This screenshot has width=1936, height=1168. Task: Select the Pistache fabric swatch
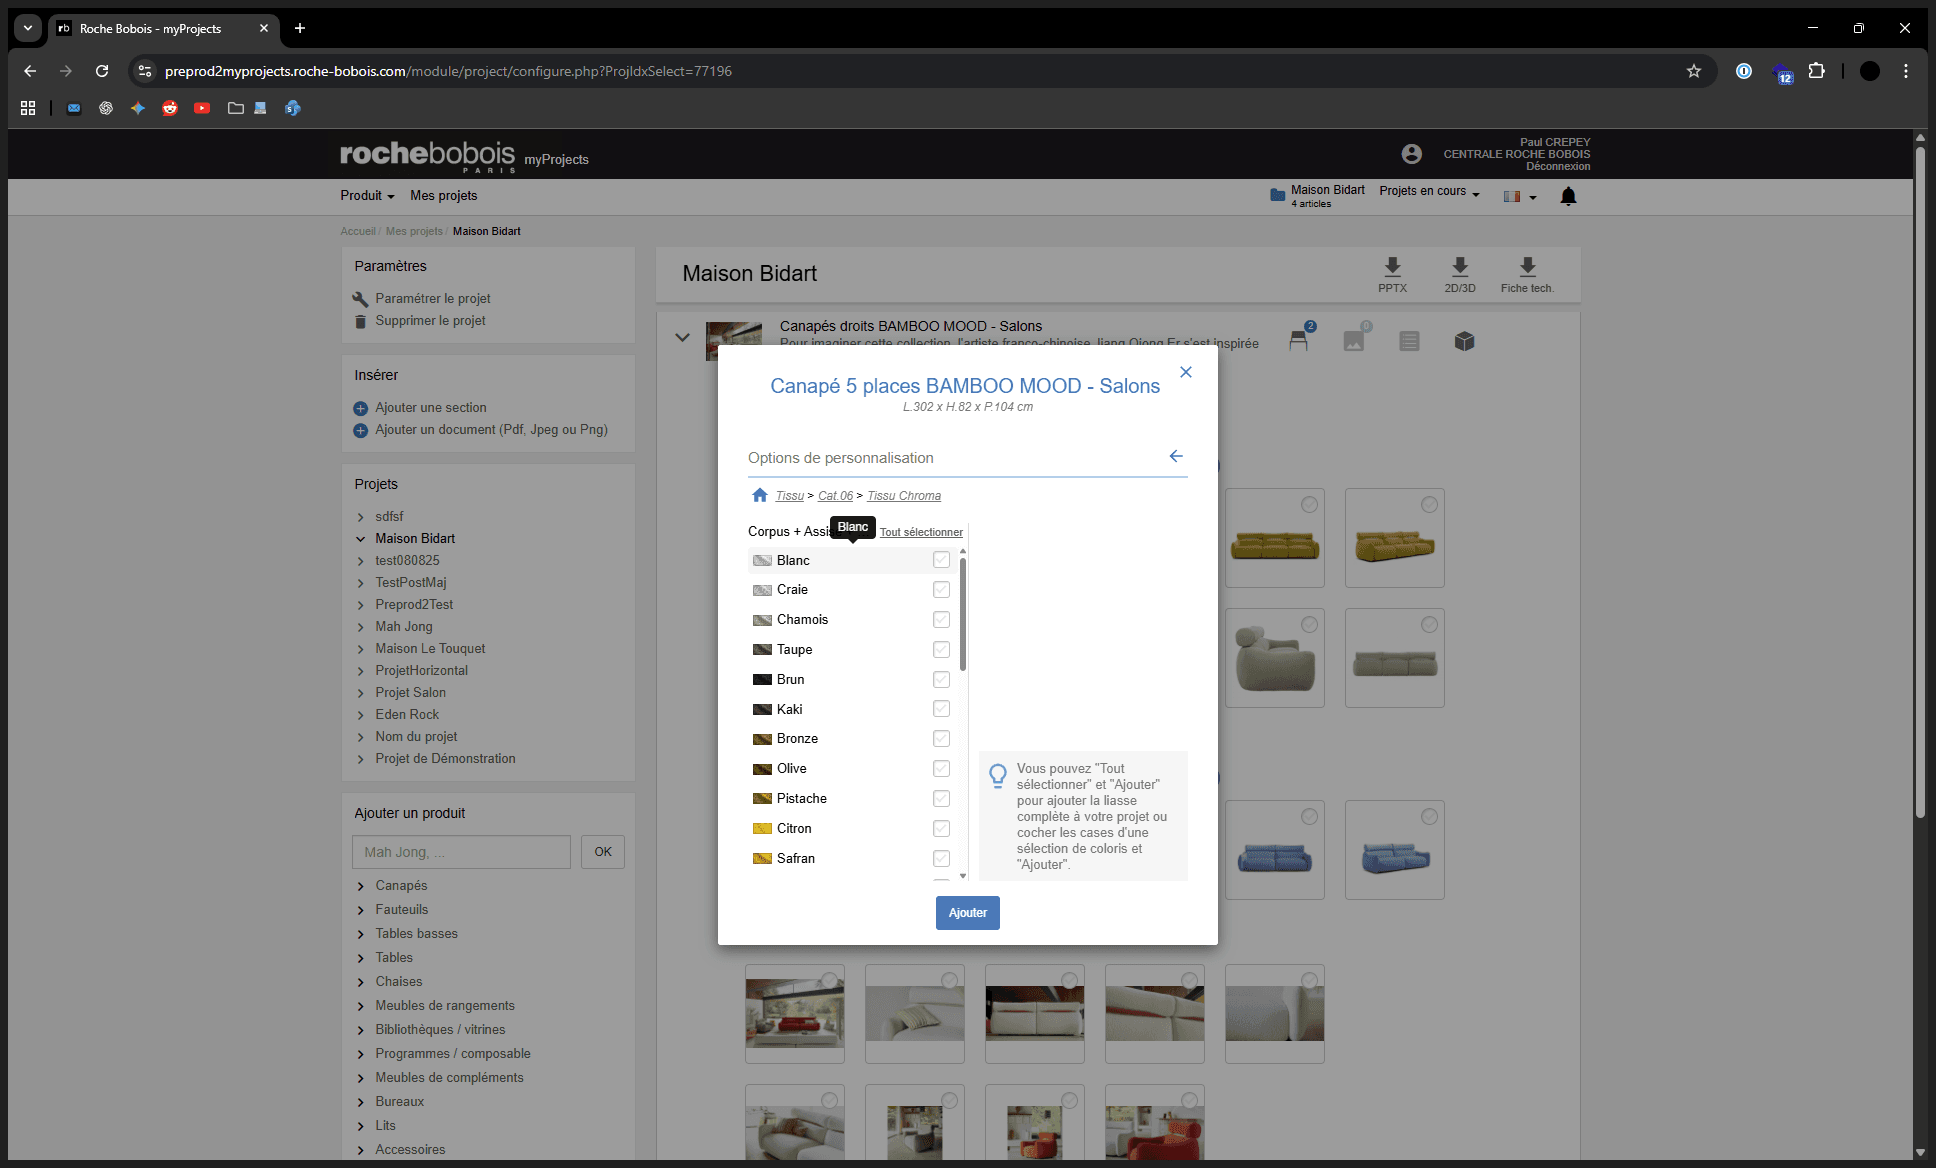coord(762,799)
